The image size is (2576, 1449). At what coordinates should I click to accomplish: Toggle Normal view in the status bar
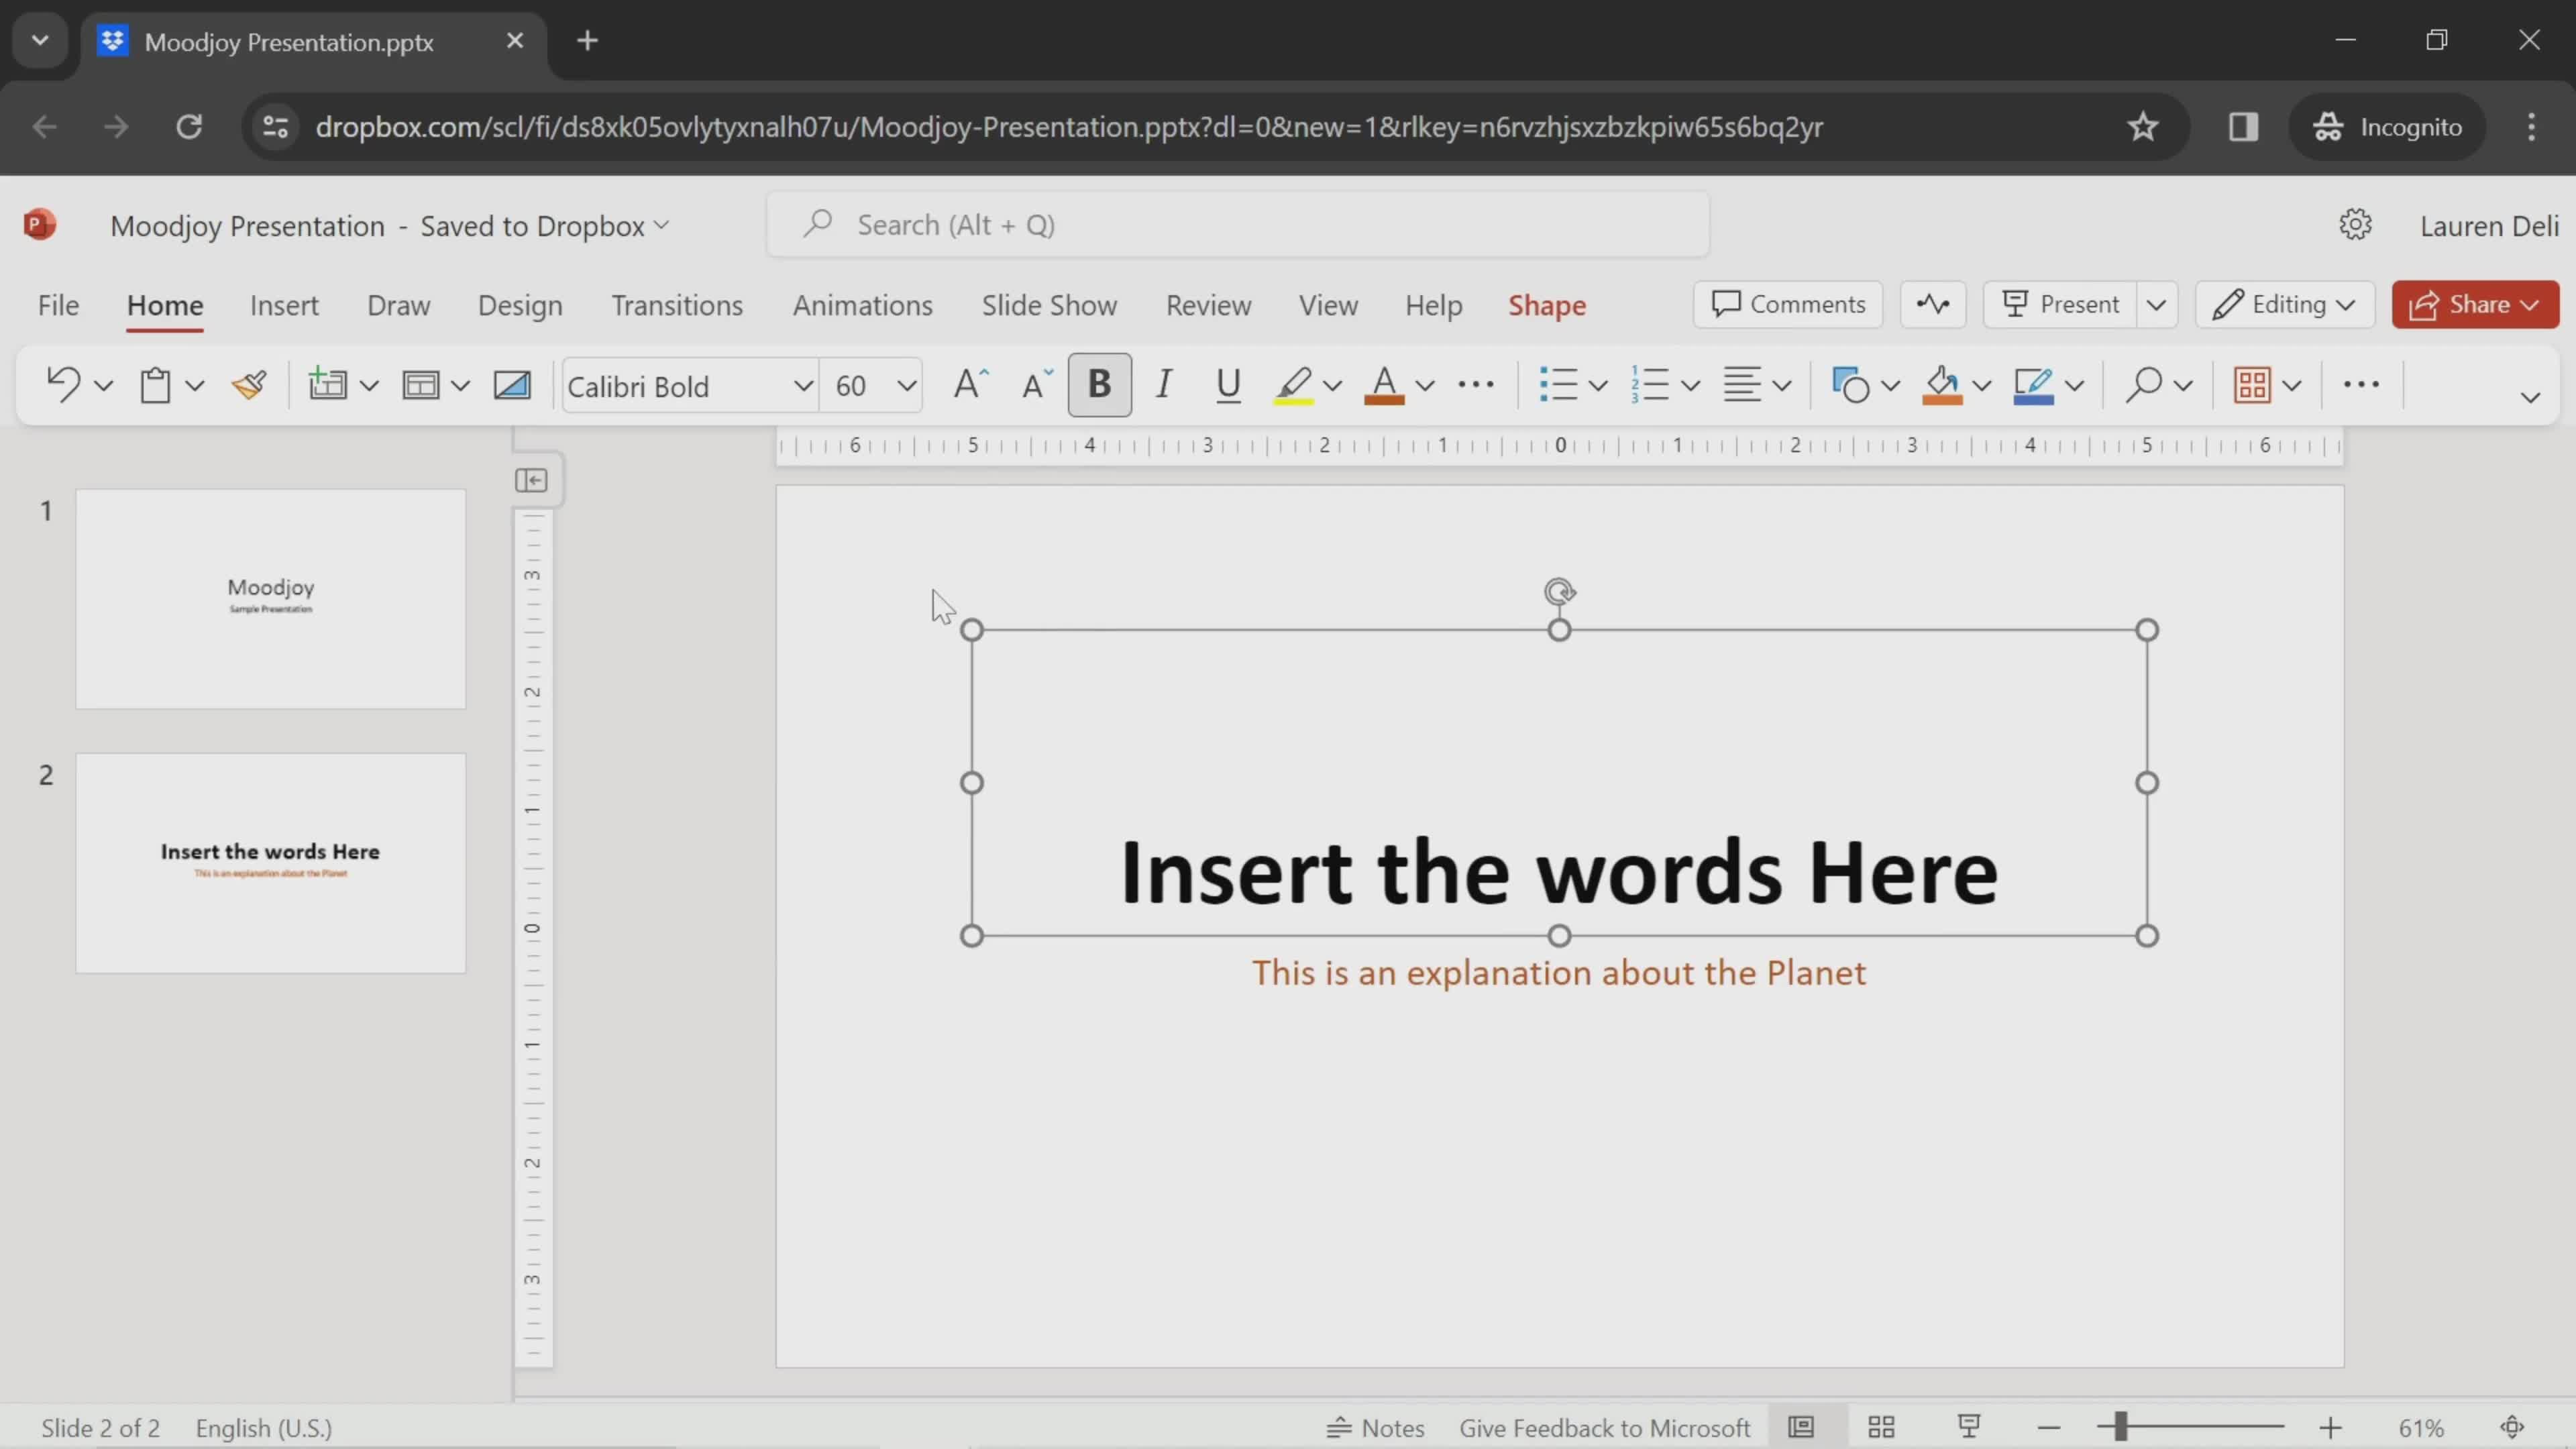click(1801, 1427)
